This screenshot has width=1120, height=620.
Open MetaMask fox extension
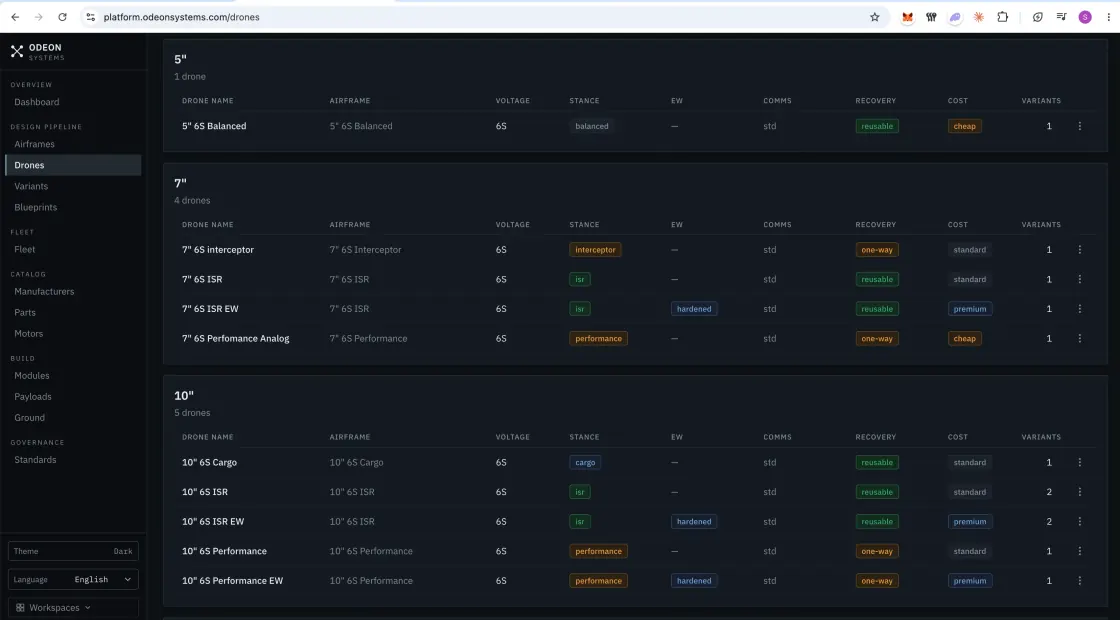coord(907,17)
